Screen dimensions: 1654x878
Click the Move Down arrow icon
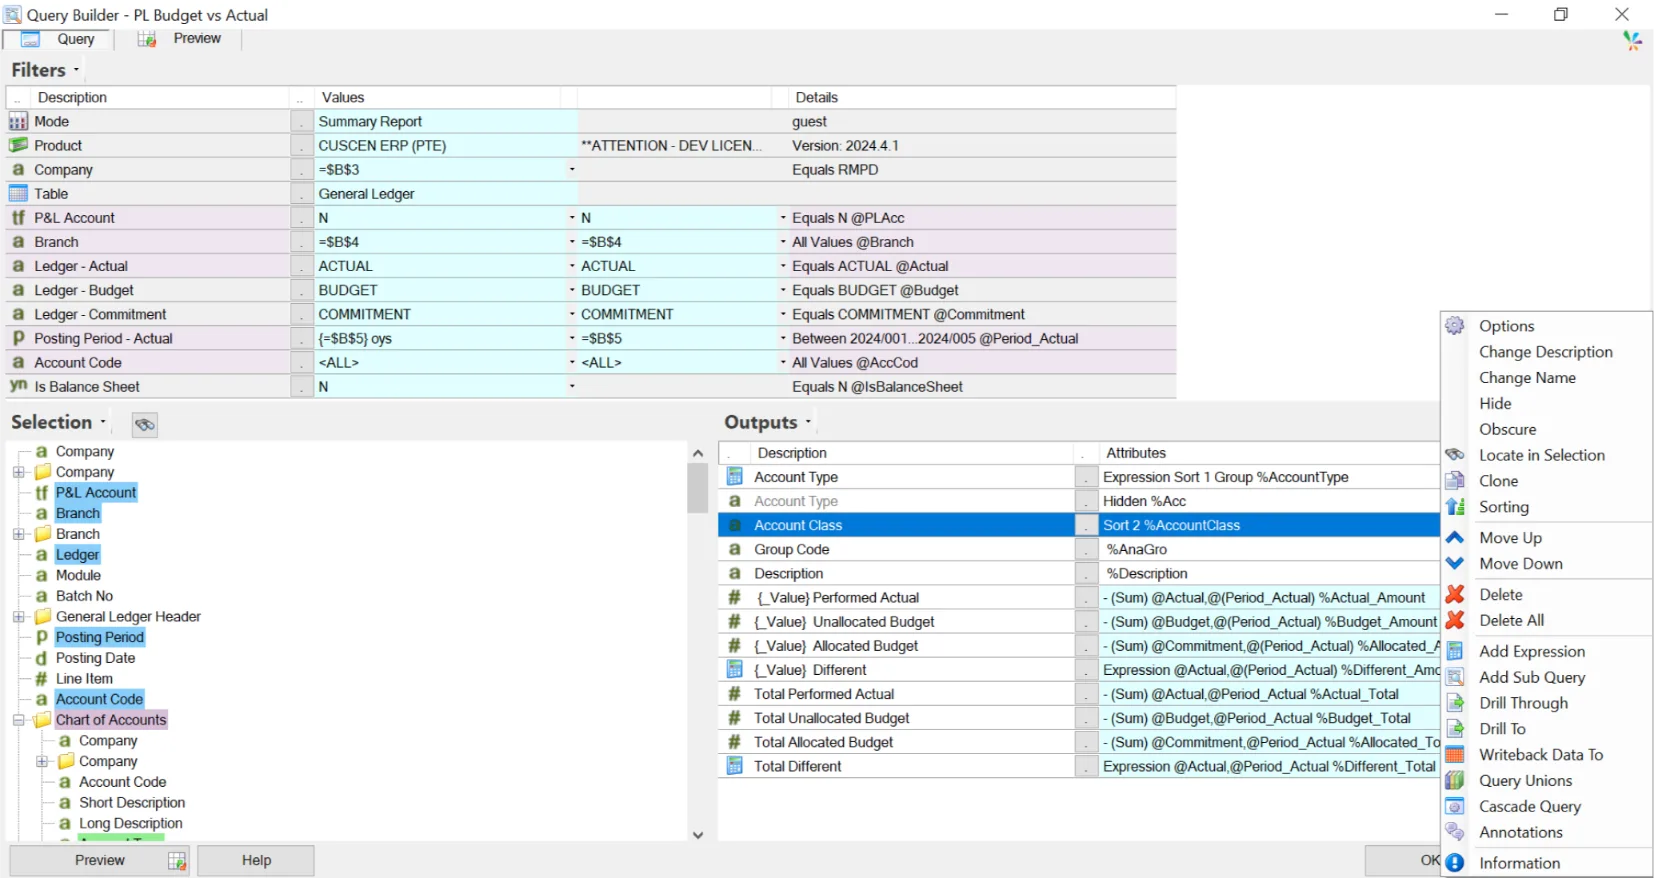click(1455, 564)
